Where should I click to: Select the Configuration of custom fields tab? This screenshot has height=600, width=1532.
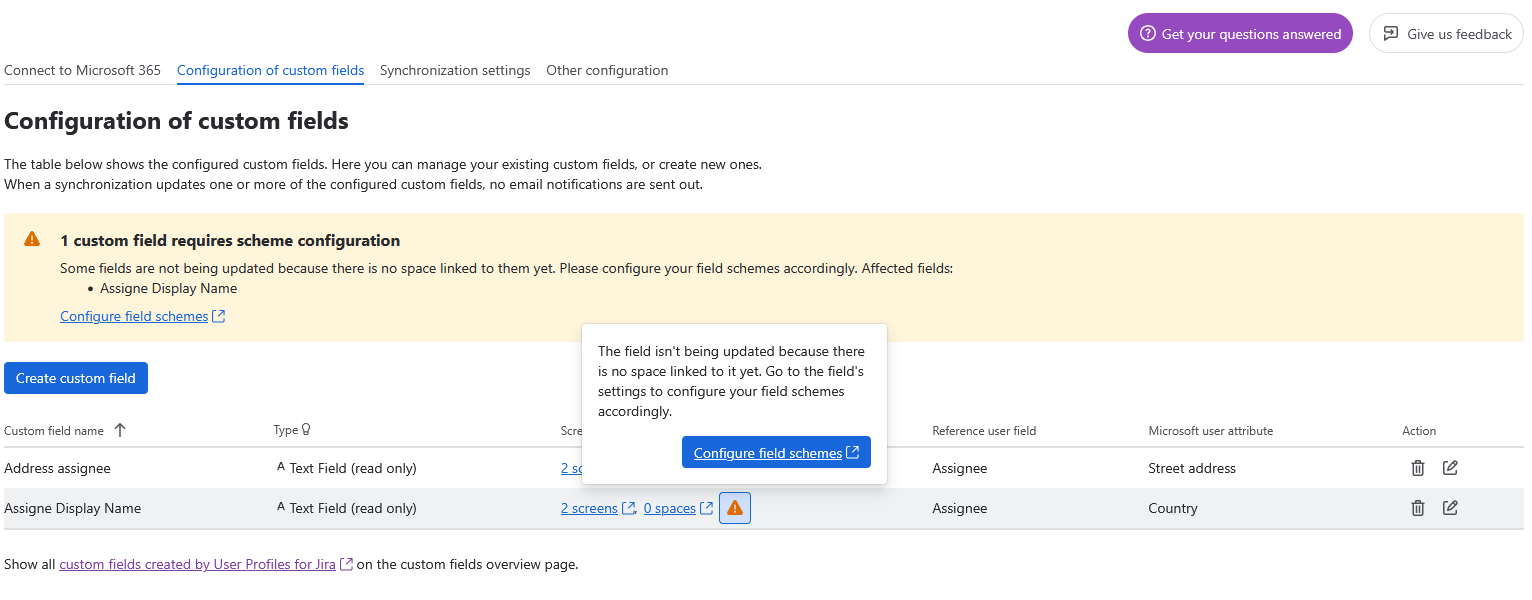(x=270, y=71)
